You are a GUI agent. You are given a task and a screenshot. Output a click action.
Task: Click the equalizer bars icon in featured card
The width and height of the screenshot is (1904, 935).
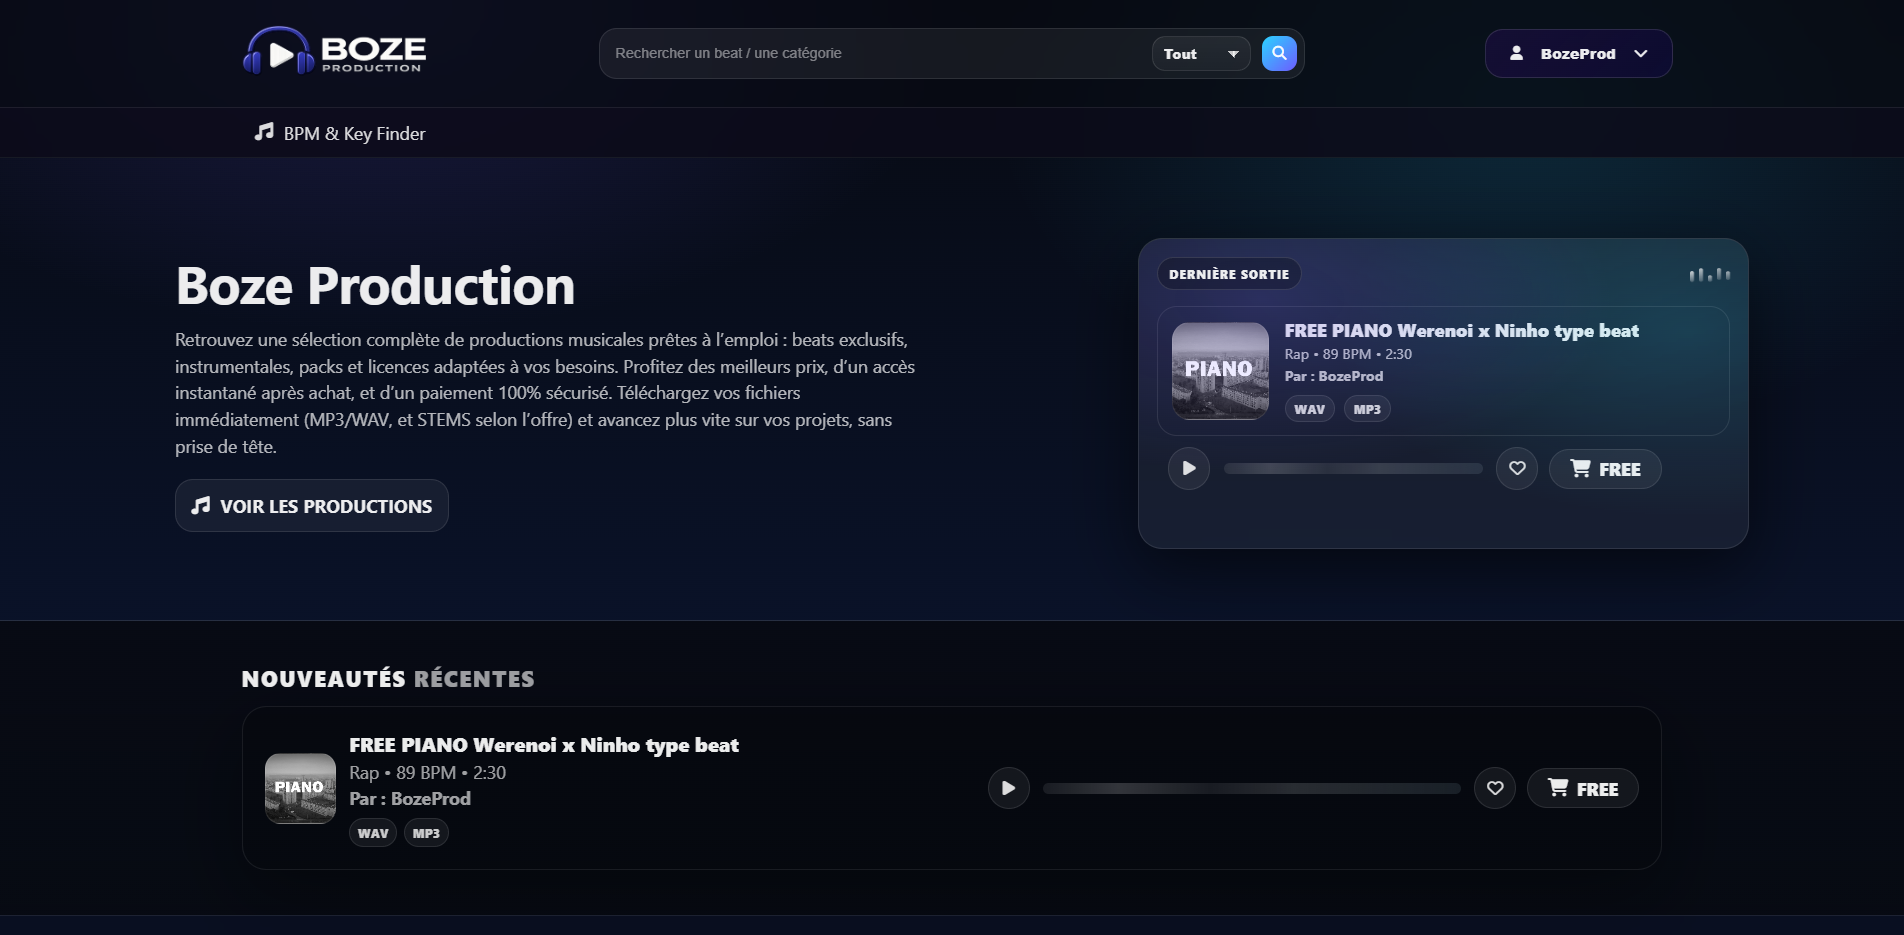point(1709,274)
